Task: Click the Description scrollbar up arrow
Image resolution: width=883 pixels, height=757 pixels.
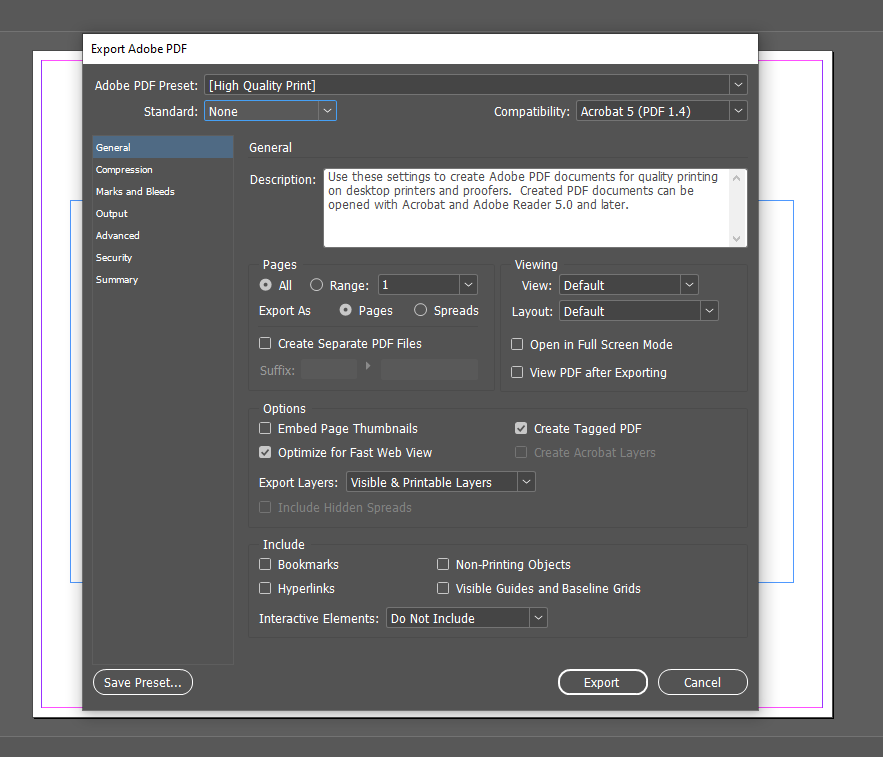Action: (737, 178)
